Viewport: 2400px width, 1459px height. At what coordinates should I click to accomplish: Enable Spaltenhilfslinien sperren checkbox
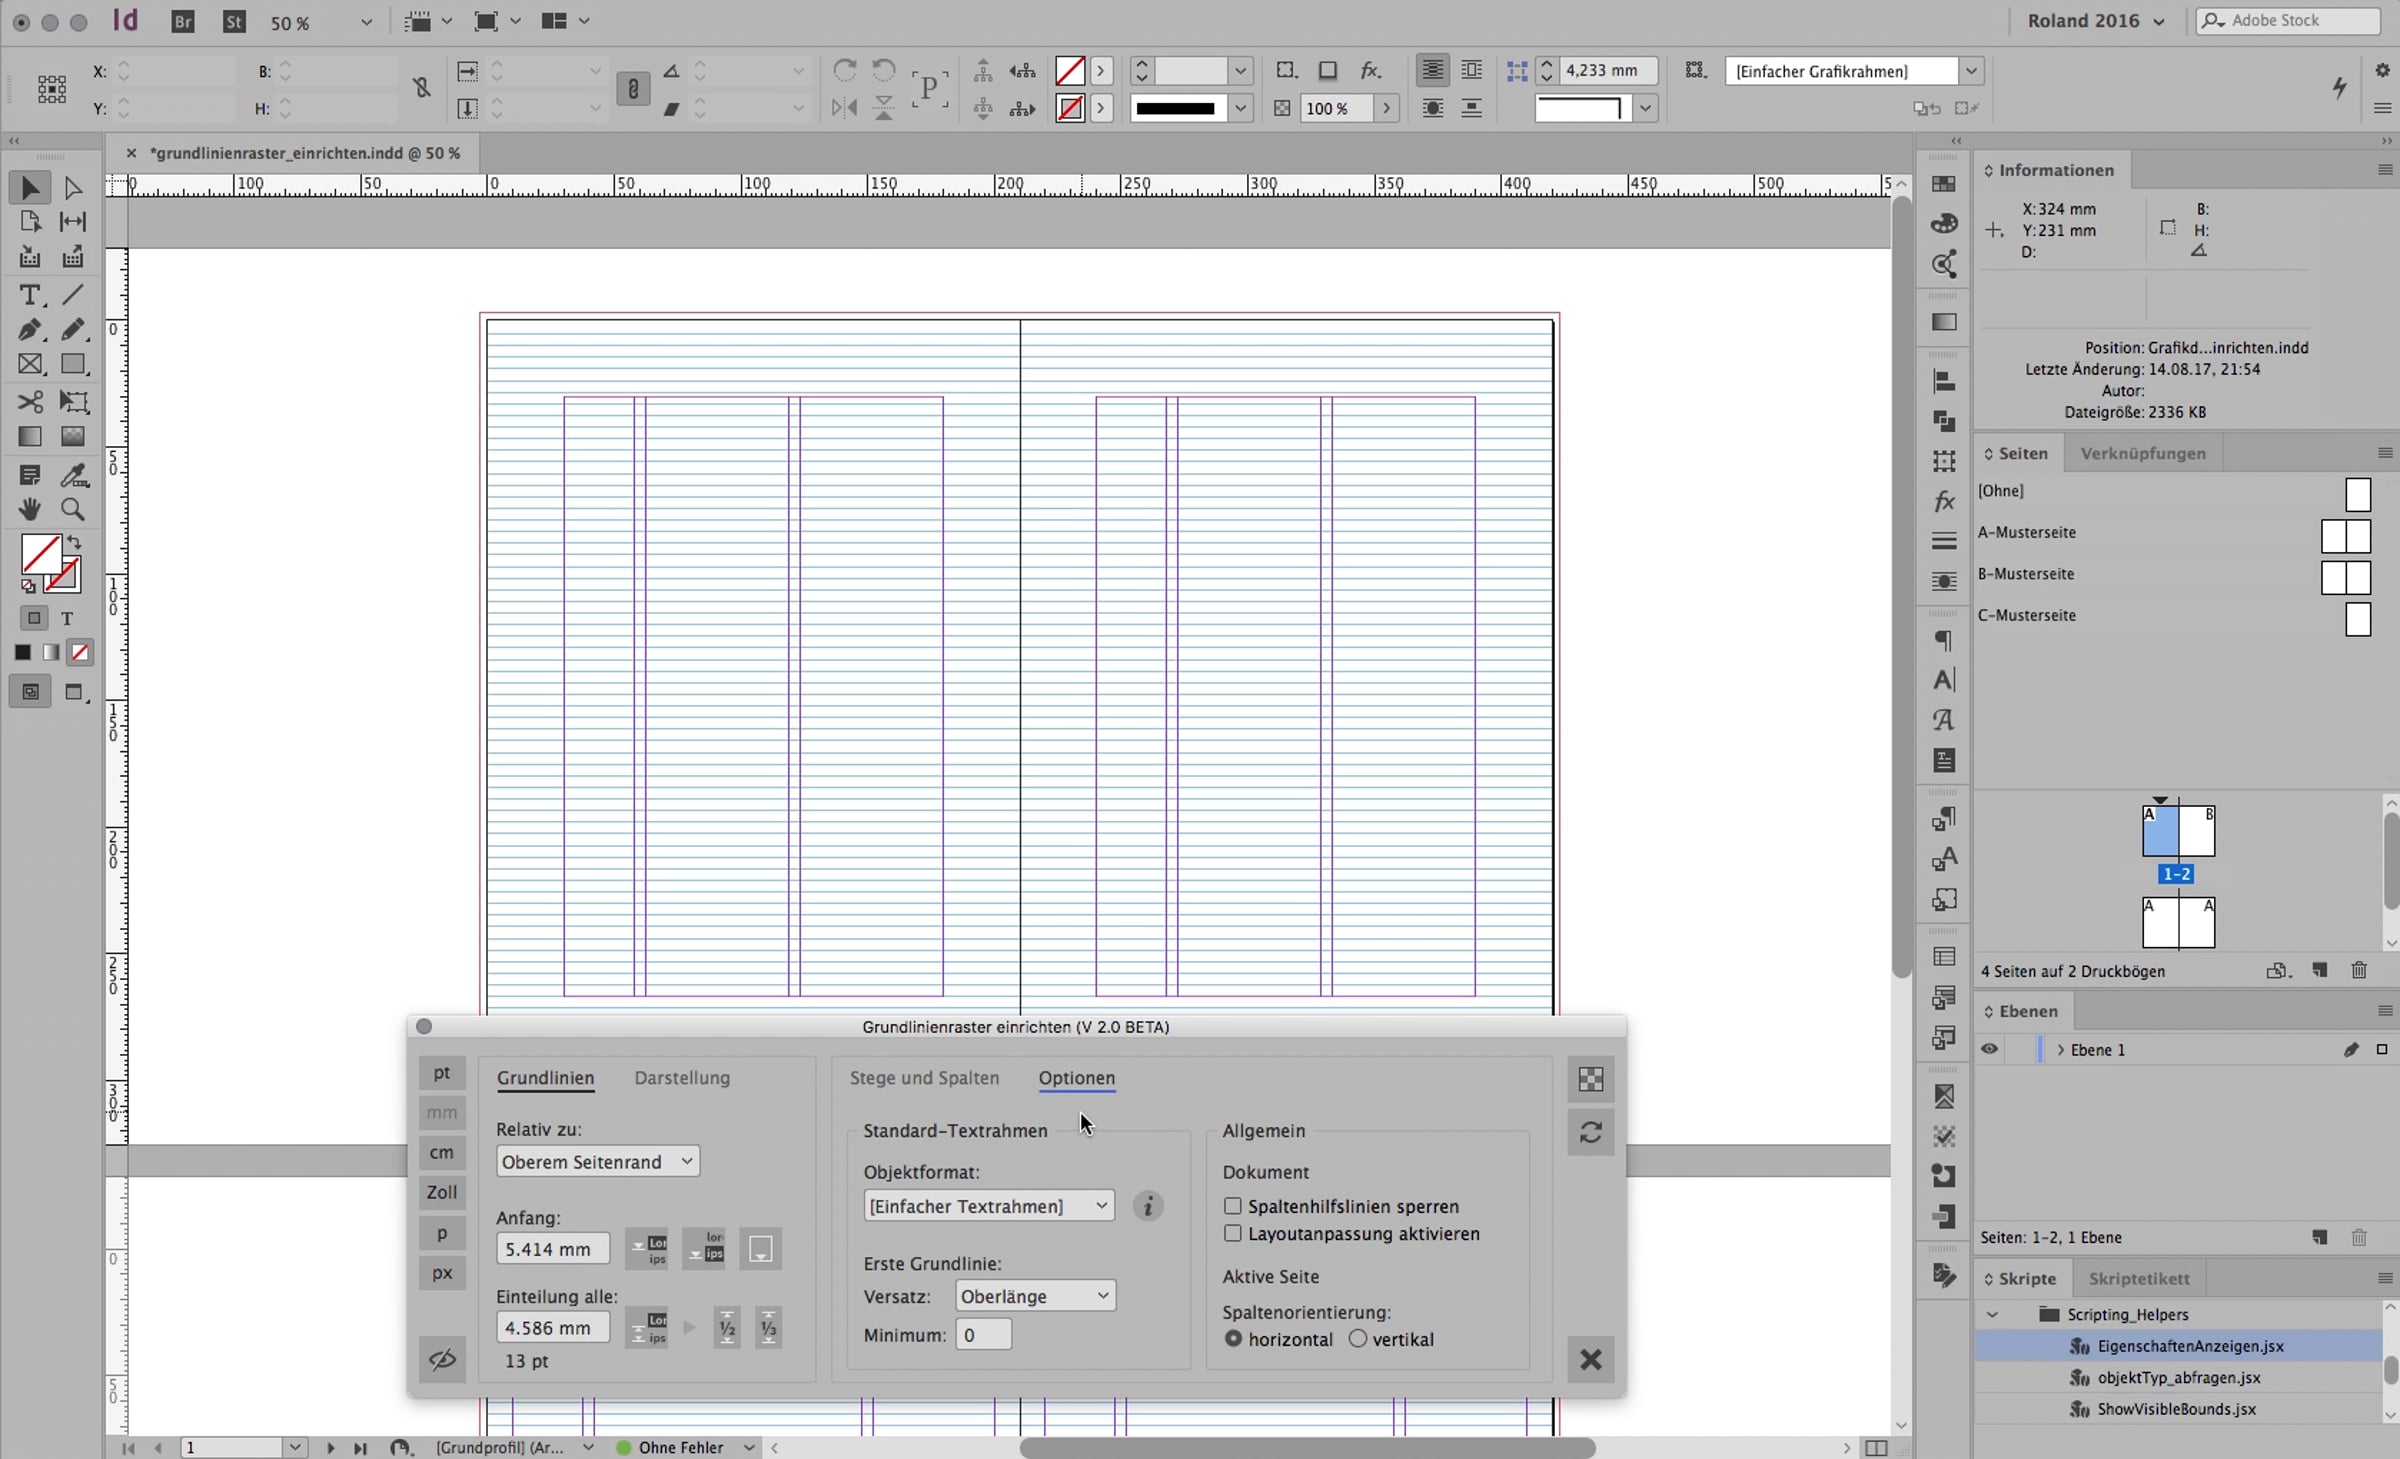1233,1206
